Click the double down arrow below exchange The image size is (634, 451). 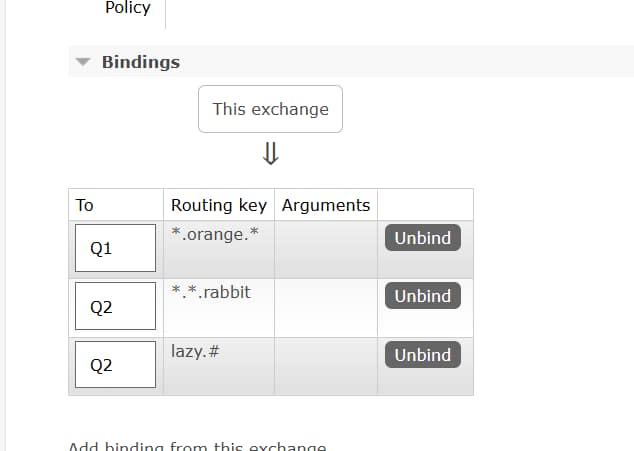(269, 154)
